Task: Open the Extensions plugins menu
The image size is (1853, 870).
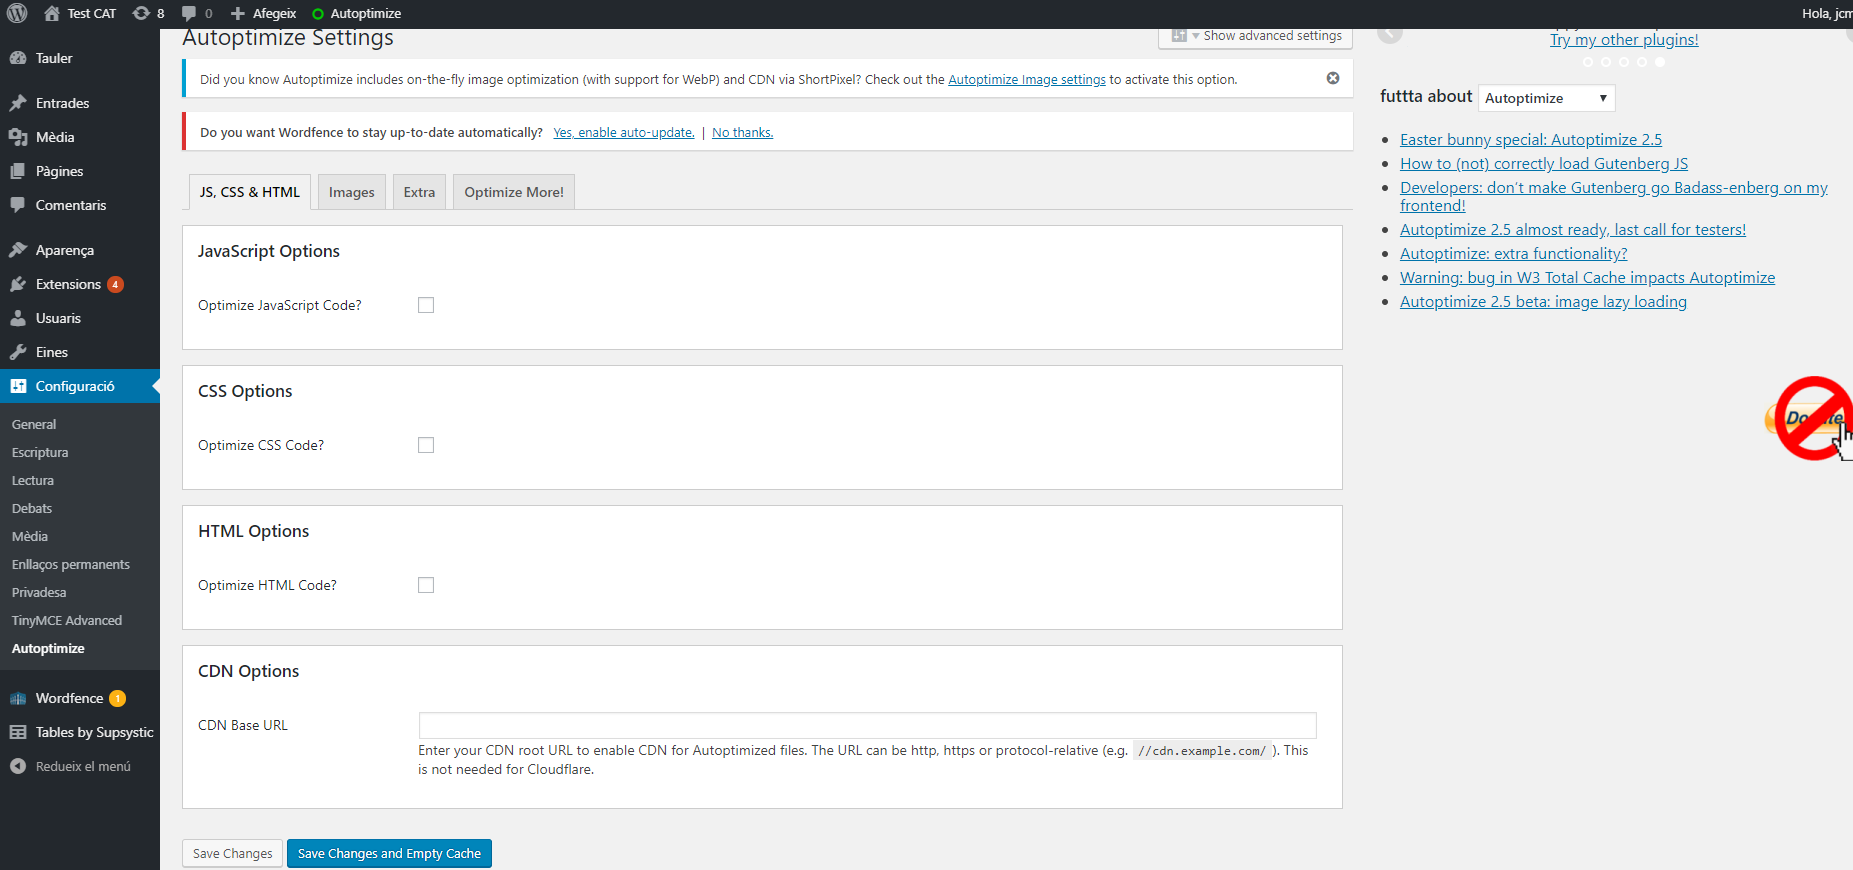Action: [x=80, y=284]
